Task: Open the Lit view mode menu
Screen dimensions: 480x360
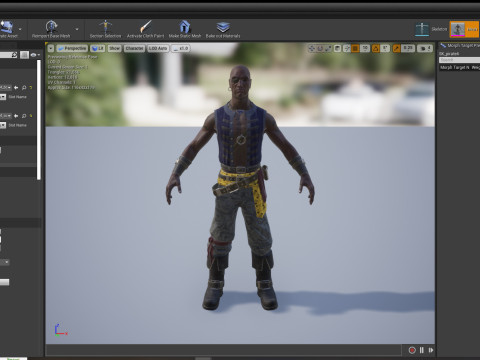Action: click(x=98, y=49)
